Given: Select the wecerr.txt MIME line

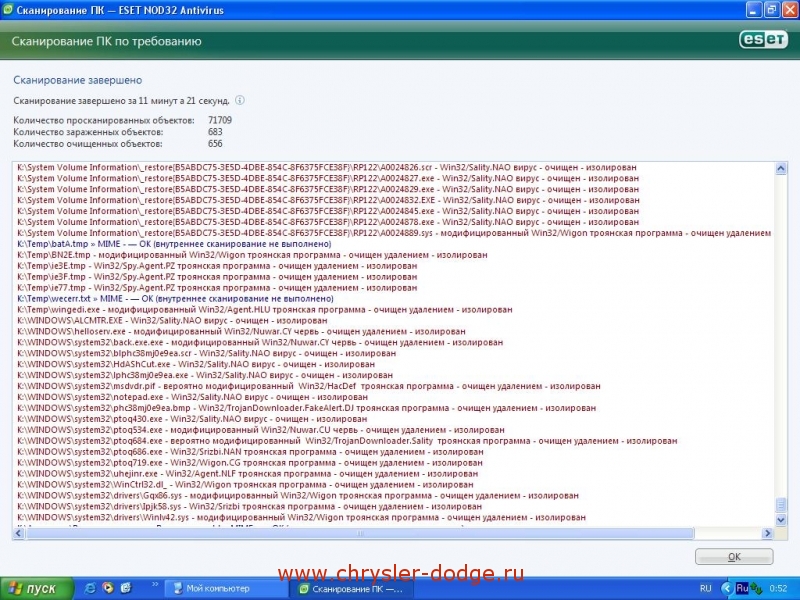Looking at the screenshot, I should 176,299.
